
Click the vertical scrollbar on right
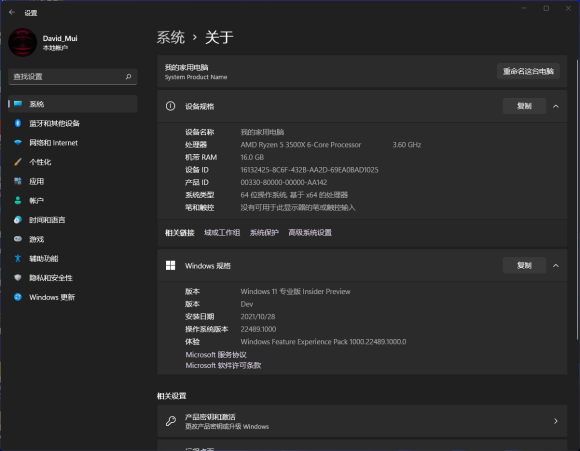click(577, 200)
